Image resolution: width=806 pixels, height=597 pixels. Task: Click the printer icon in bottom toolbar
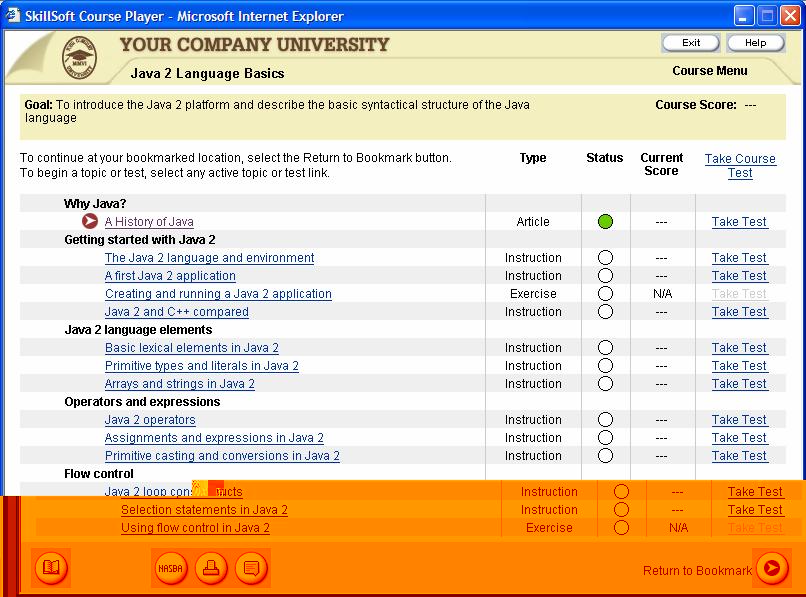(211, 568)
